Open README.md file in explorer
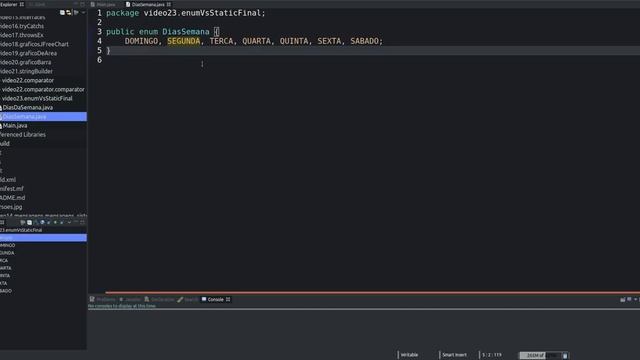 click(x=13, y=198)
